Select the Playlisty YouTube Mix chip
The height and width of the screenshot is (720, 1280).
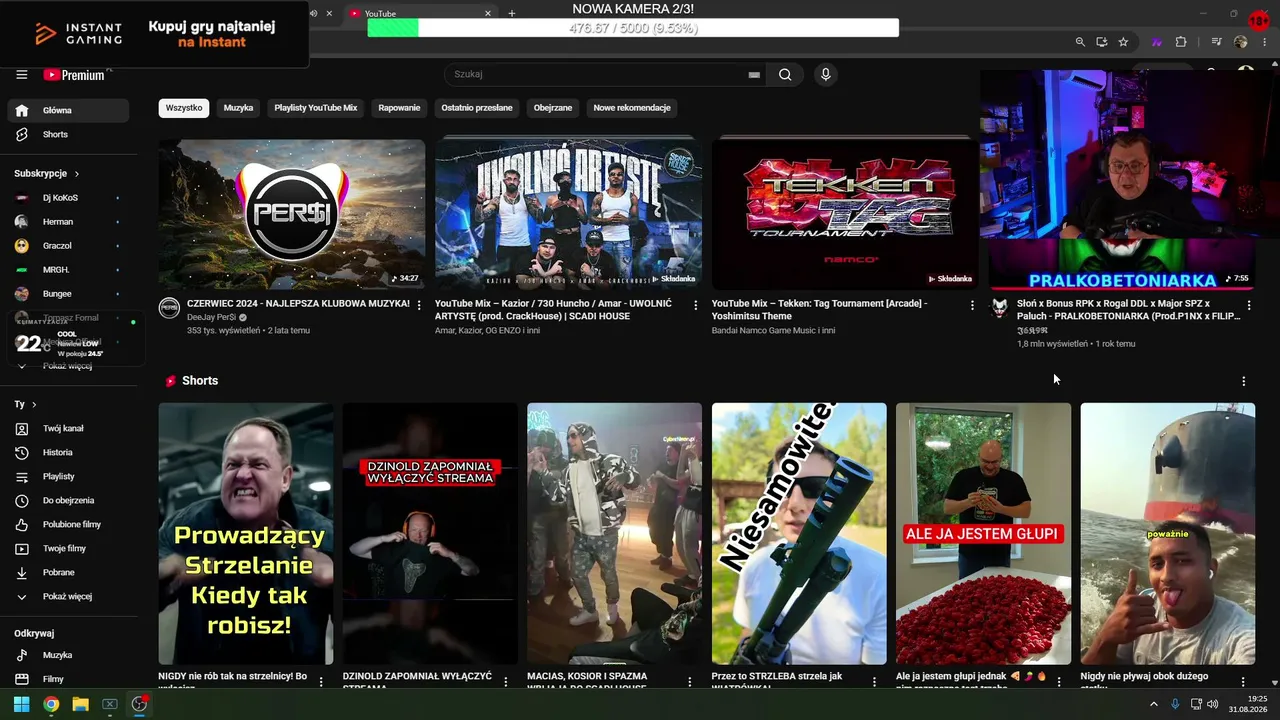pos(316,108)
